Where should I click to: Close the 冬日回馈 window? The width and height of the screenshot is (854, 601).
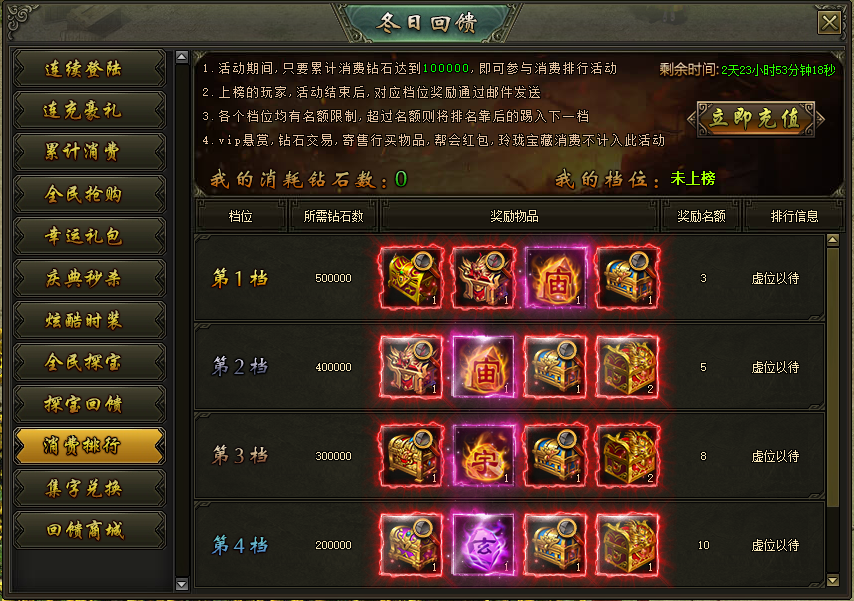pyautogui.click(x=829, y=23)
